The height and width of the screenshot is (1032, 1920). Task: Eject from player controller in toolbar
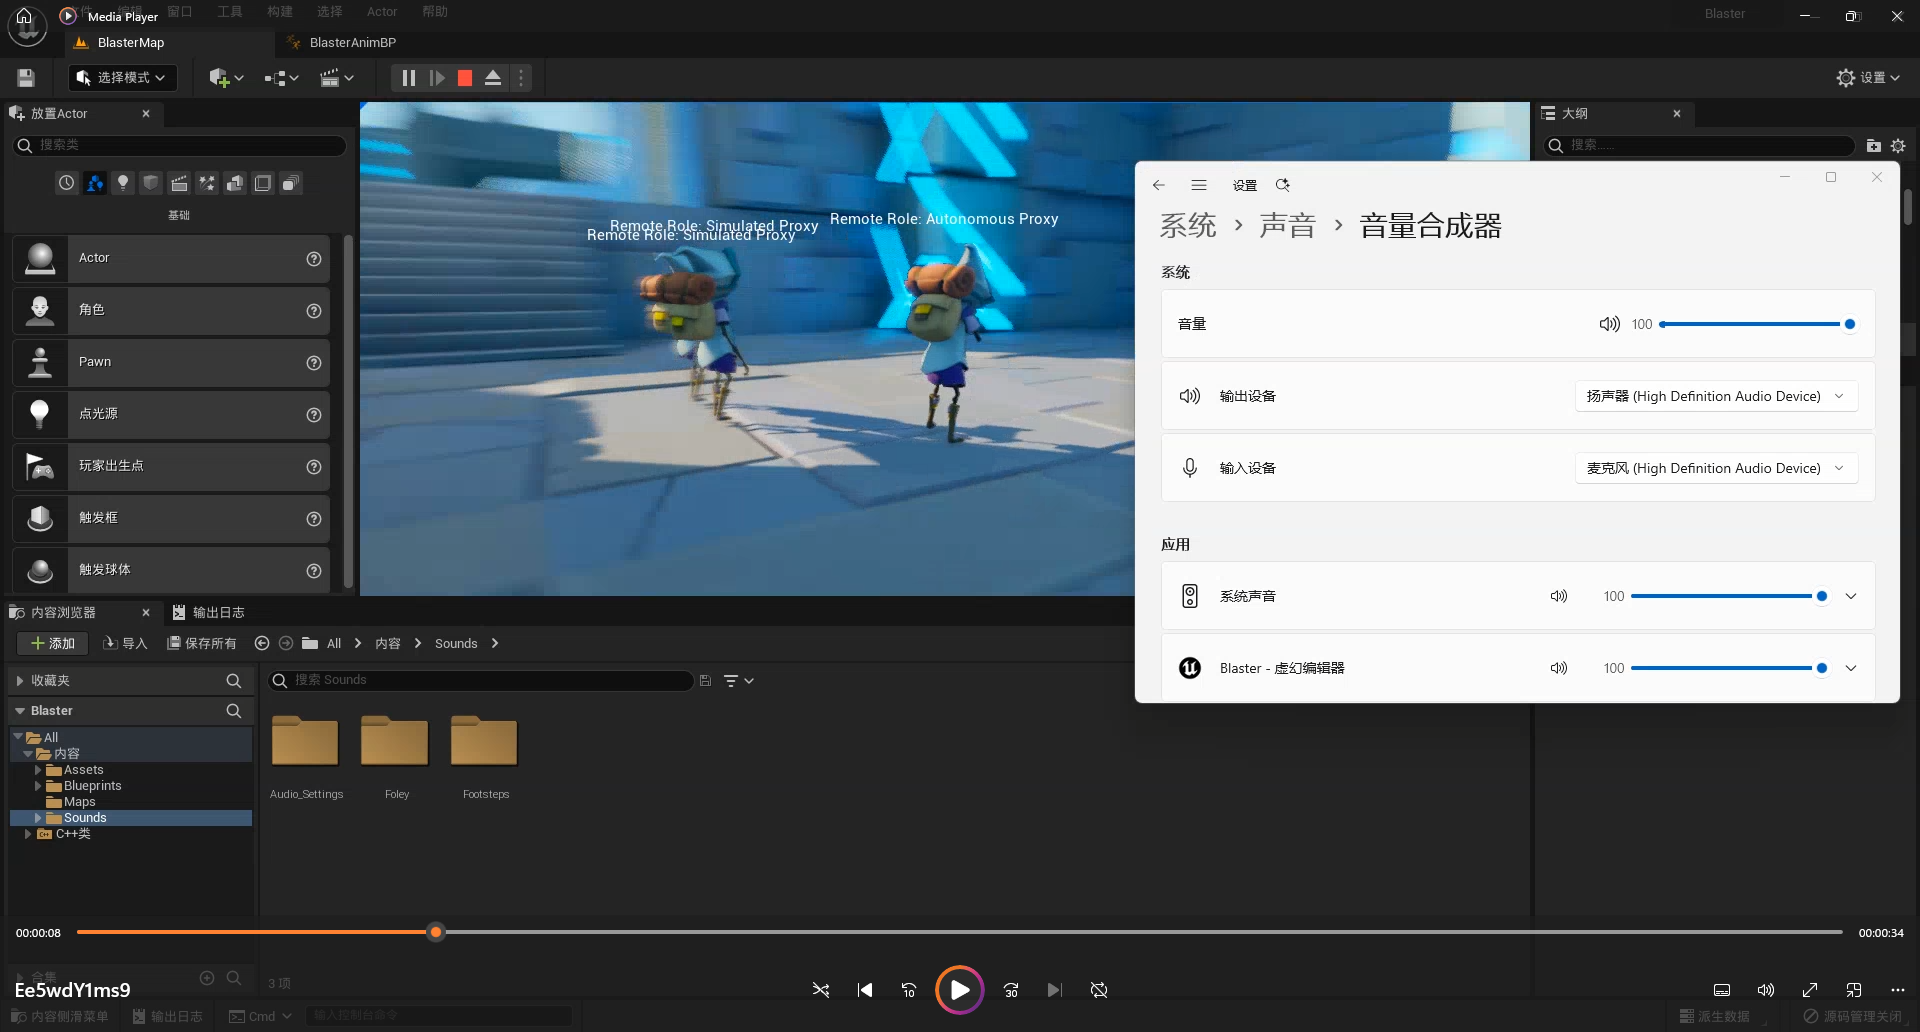tap(493, 78)
